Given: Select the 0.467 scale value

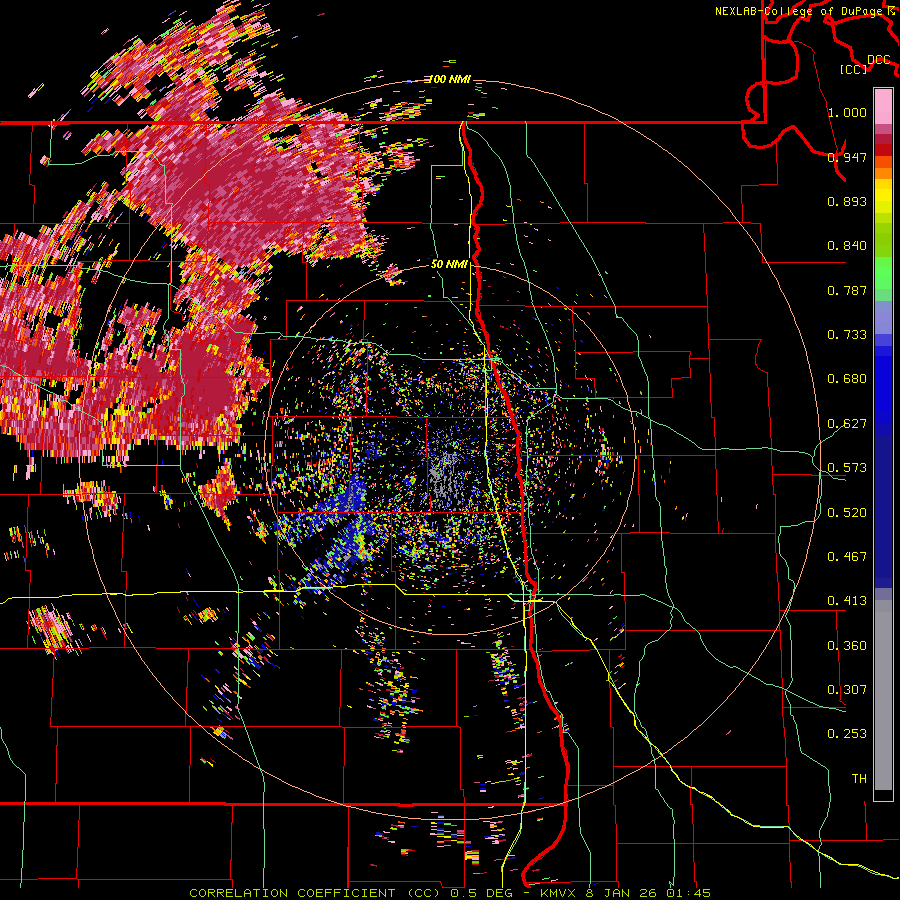Looking at the screenshot, I should coord(847,557).
